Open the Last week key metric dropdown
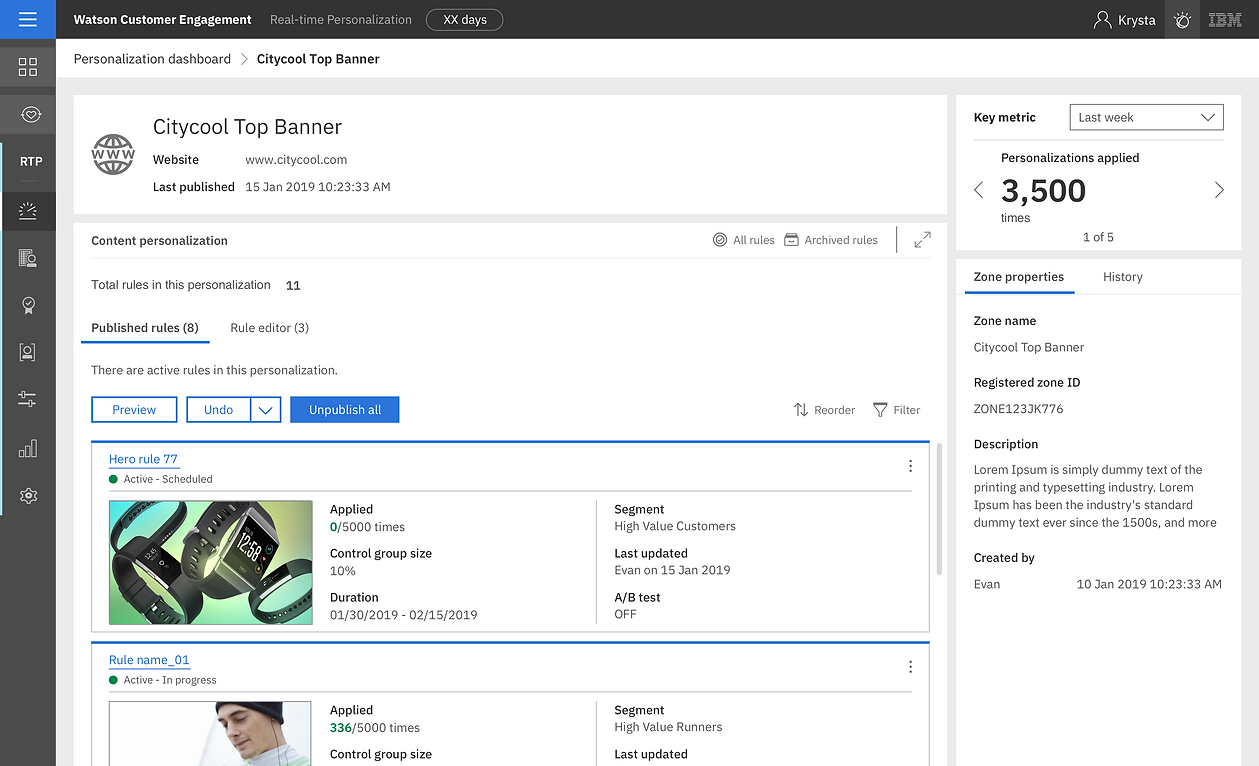 (1146, 117)
